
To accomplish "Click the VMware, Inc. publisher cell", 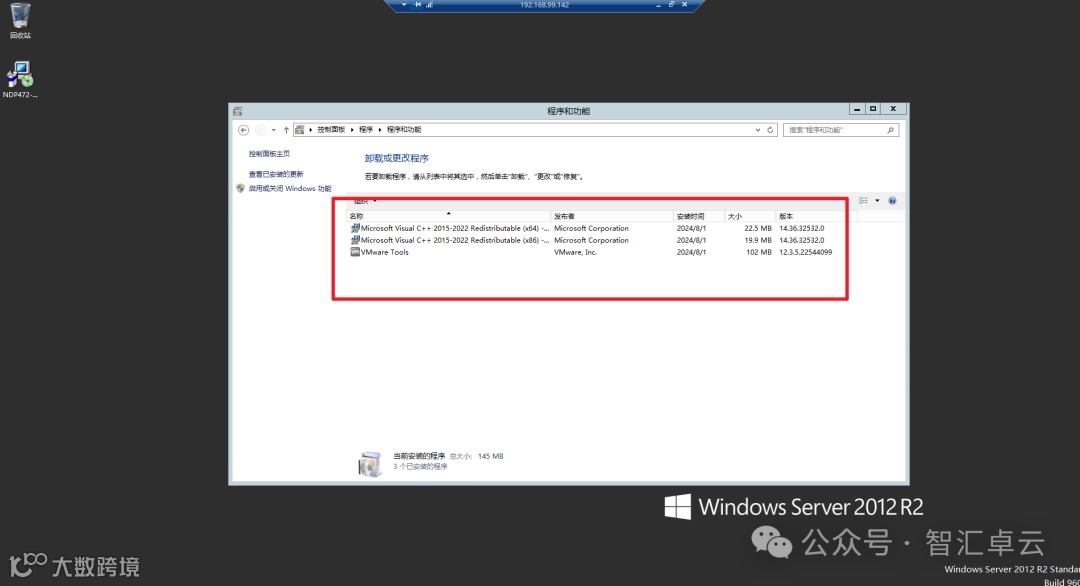I will point(575,252).
